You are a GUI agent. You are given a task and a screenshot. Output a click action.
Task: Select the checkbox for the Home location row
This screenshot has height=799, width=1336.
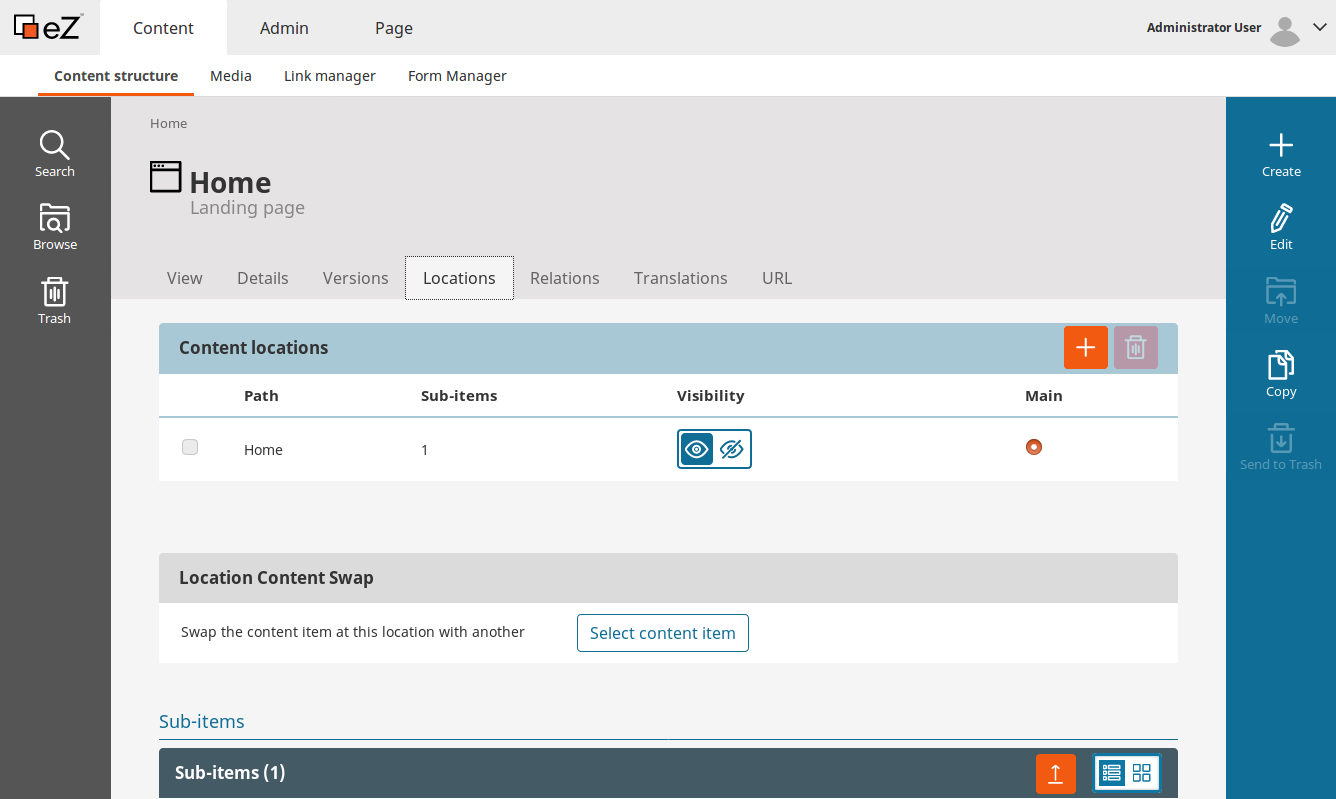[190, 447]
